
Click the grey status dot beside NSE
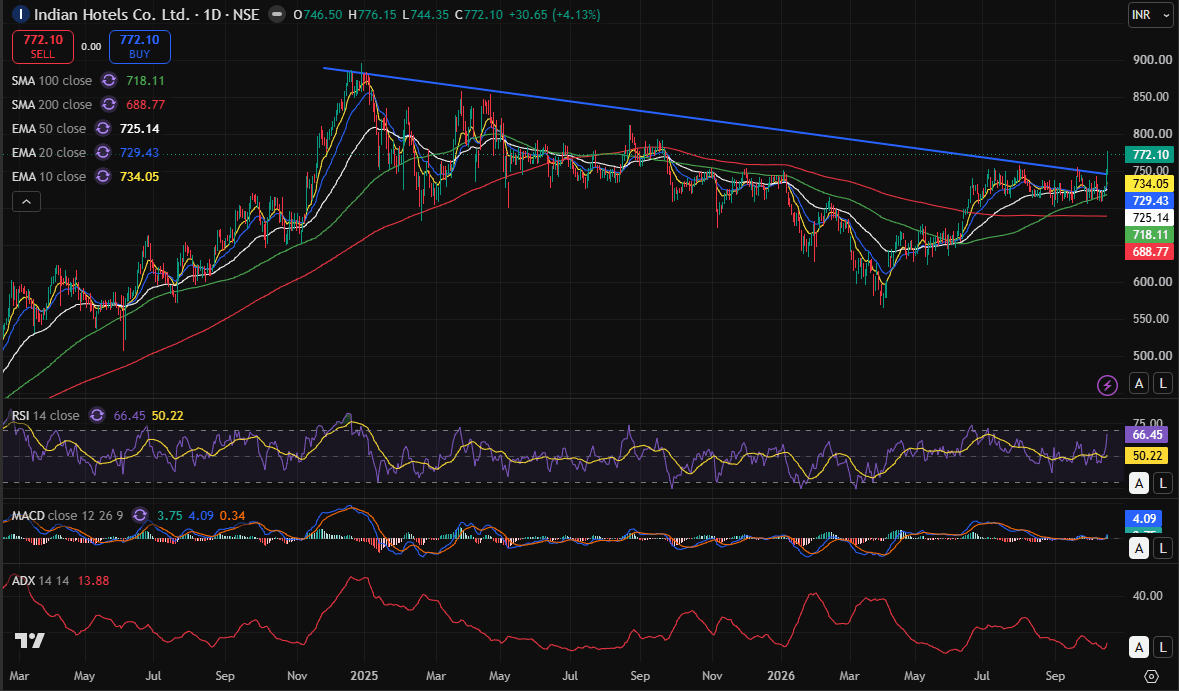click(277, 14)
